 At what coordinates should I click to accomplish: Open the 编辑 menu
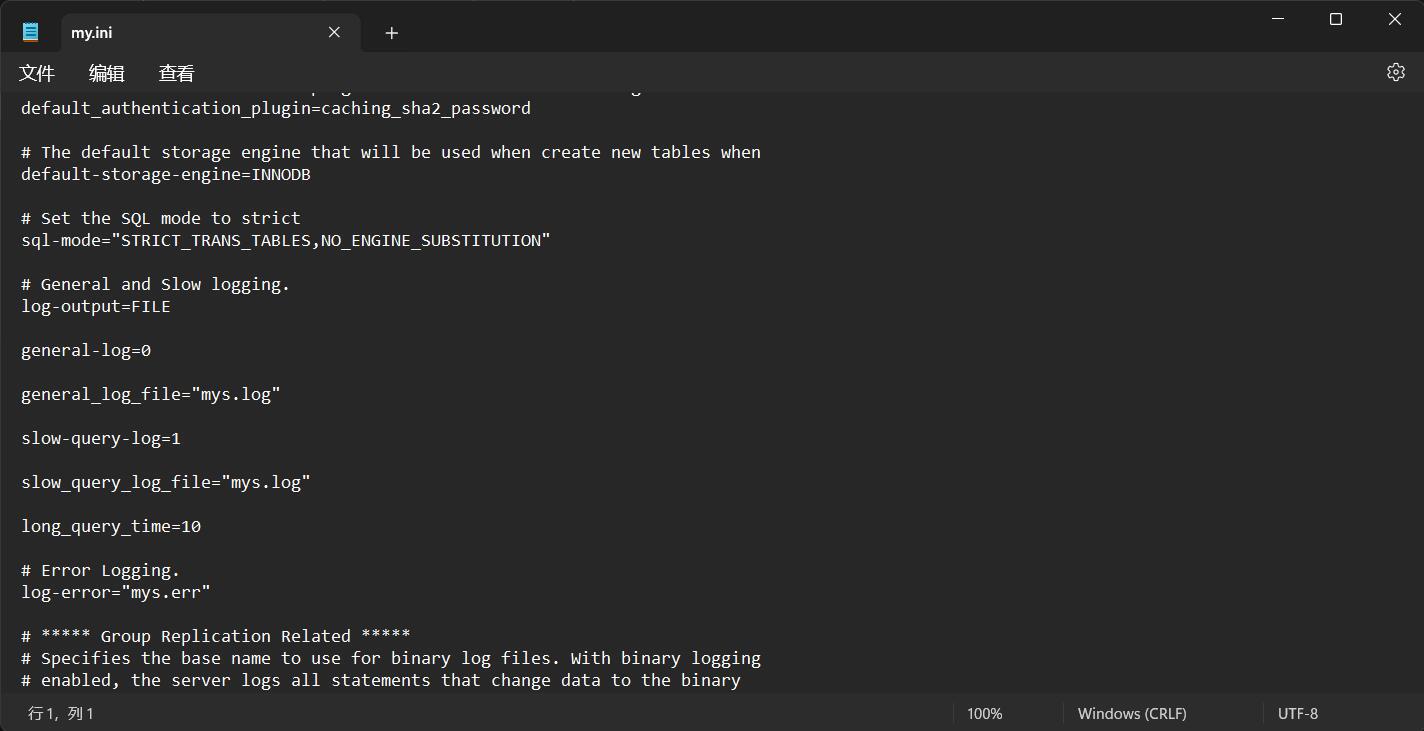[107, 73]
